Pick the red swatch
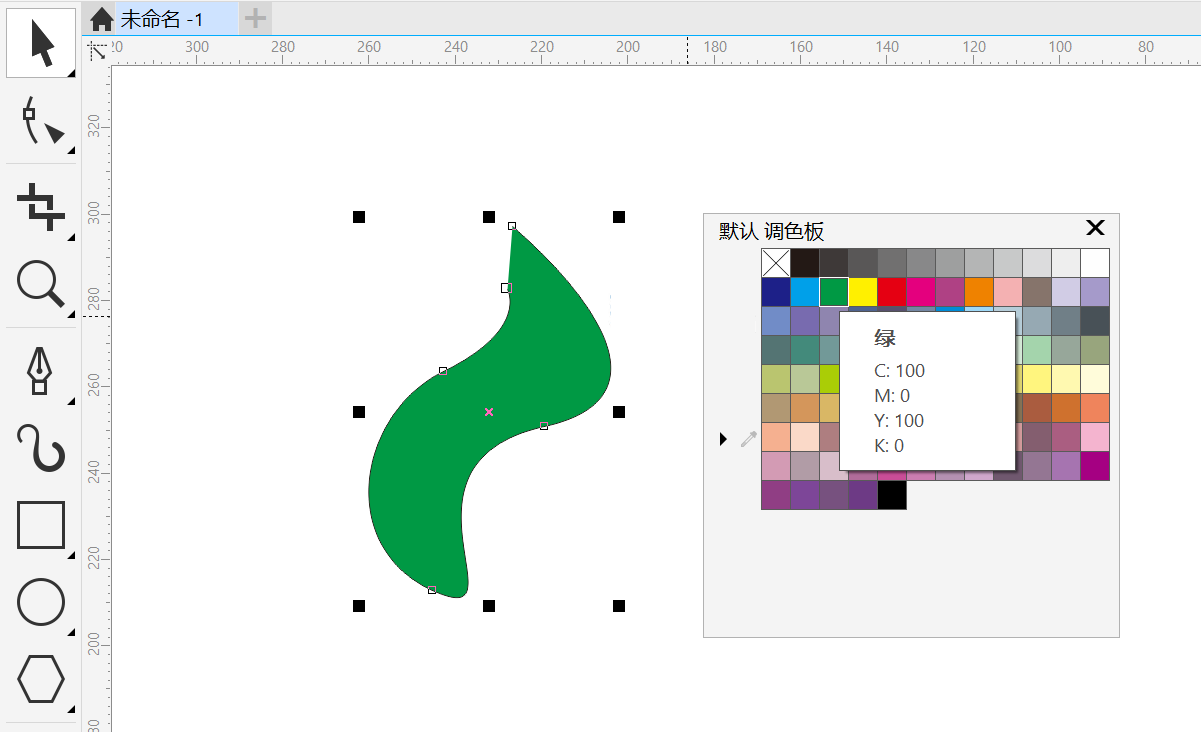Screen dimensions: 1201x732 tap(892, 292)
